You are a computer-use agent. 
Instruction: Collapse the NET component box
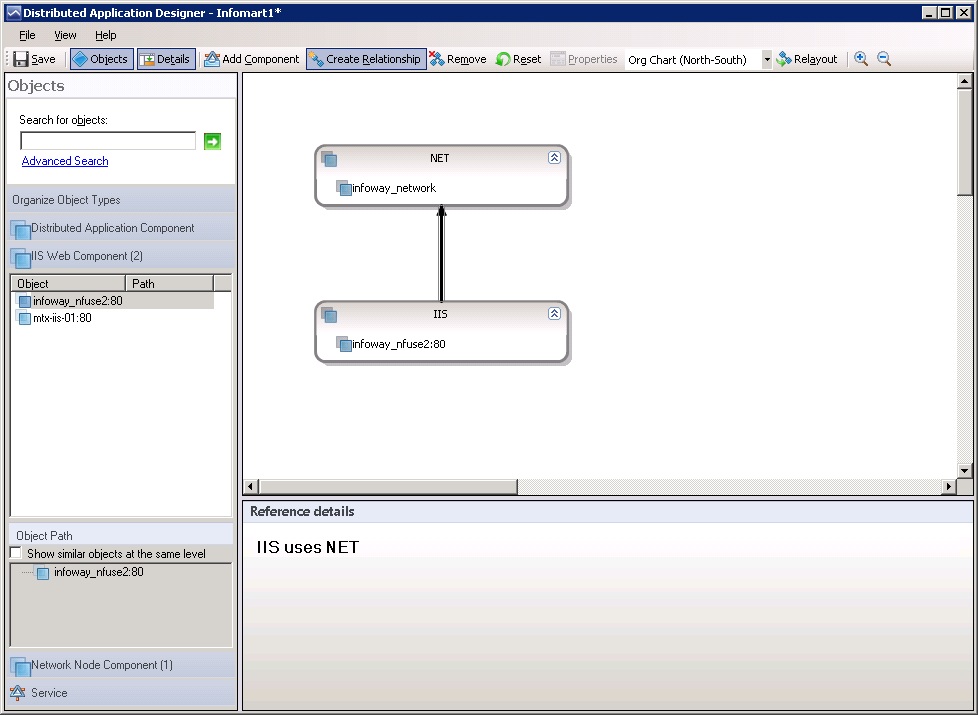coord(554,158)
